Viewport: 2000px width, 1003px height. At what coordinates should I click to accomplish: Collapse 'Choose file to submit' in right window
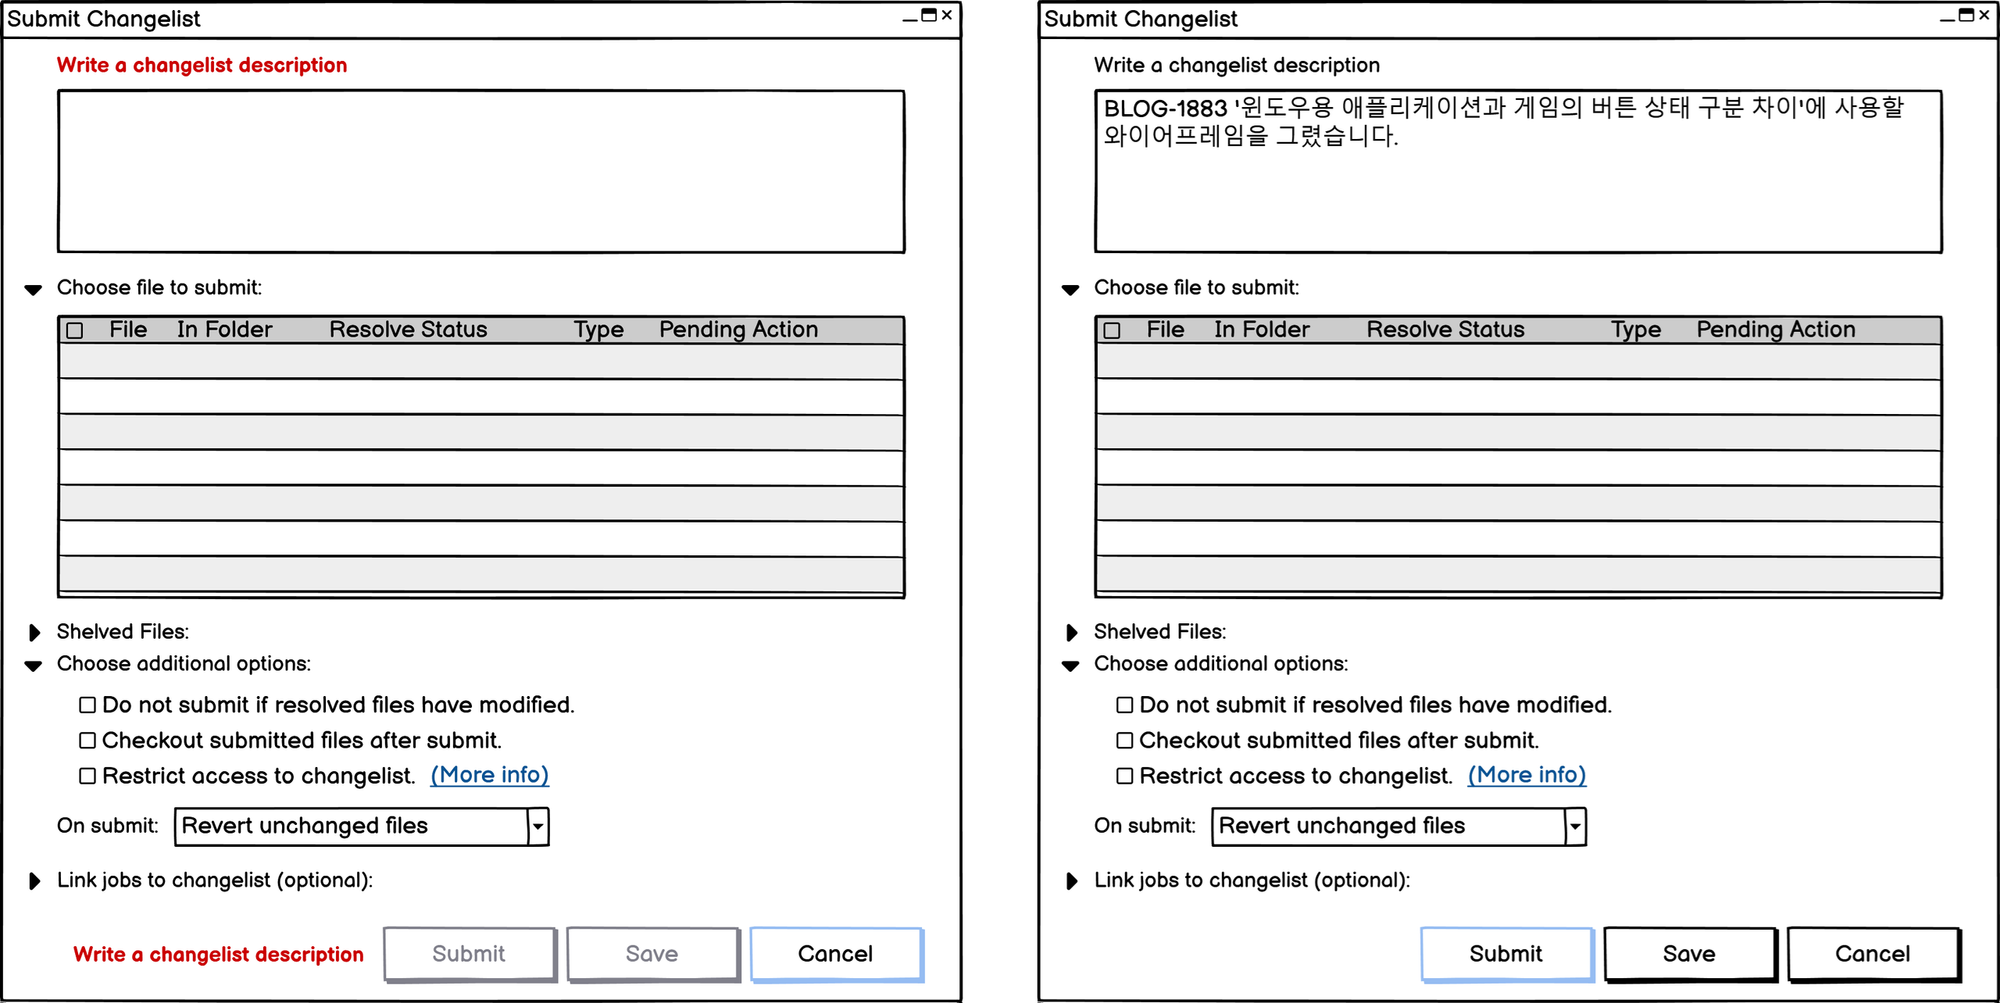[x=1070, y=289]
